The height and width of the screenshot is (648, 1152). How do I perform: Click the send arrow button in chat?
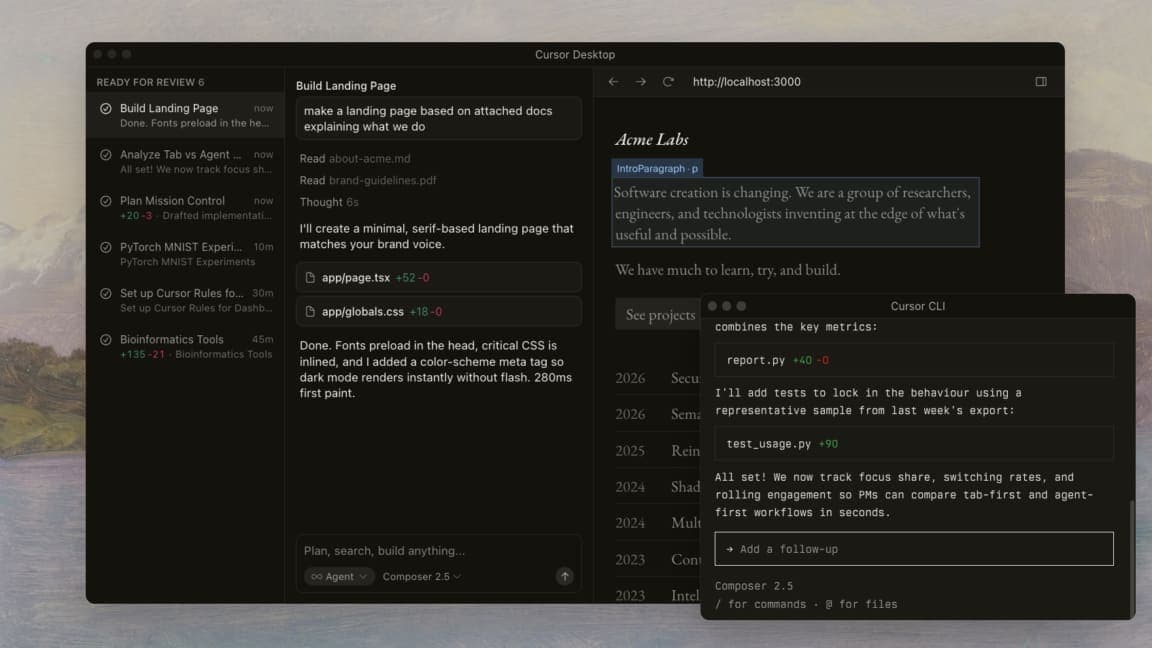(564, 577)
